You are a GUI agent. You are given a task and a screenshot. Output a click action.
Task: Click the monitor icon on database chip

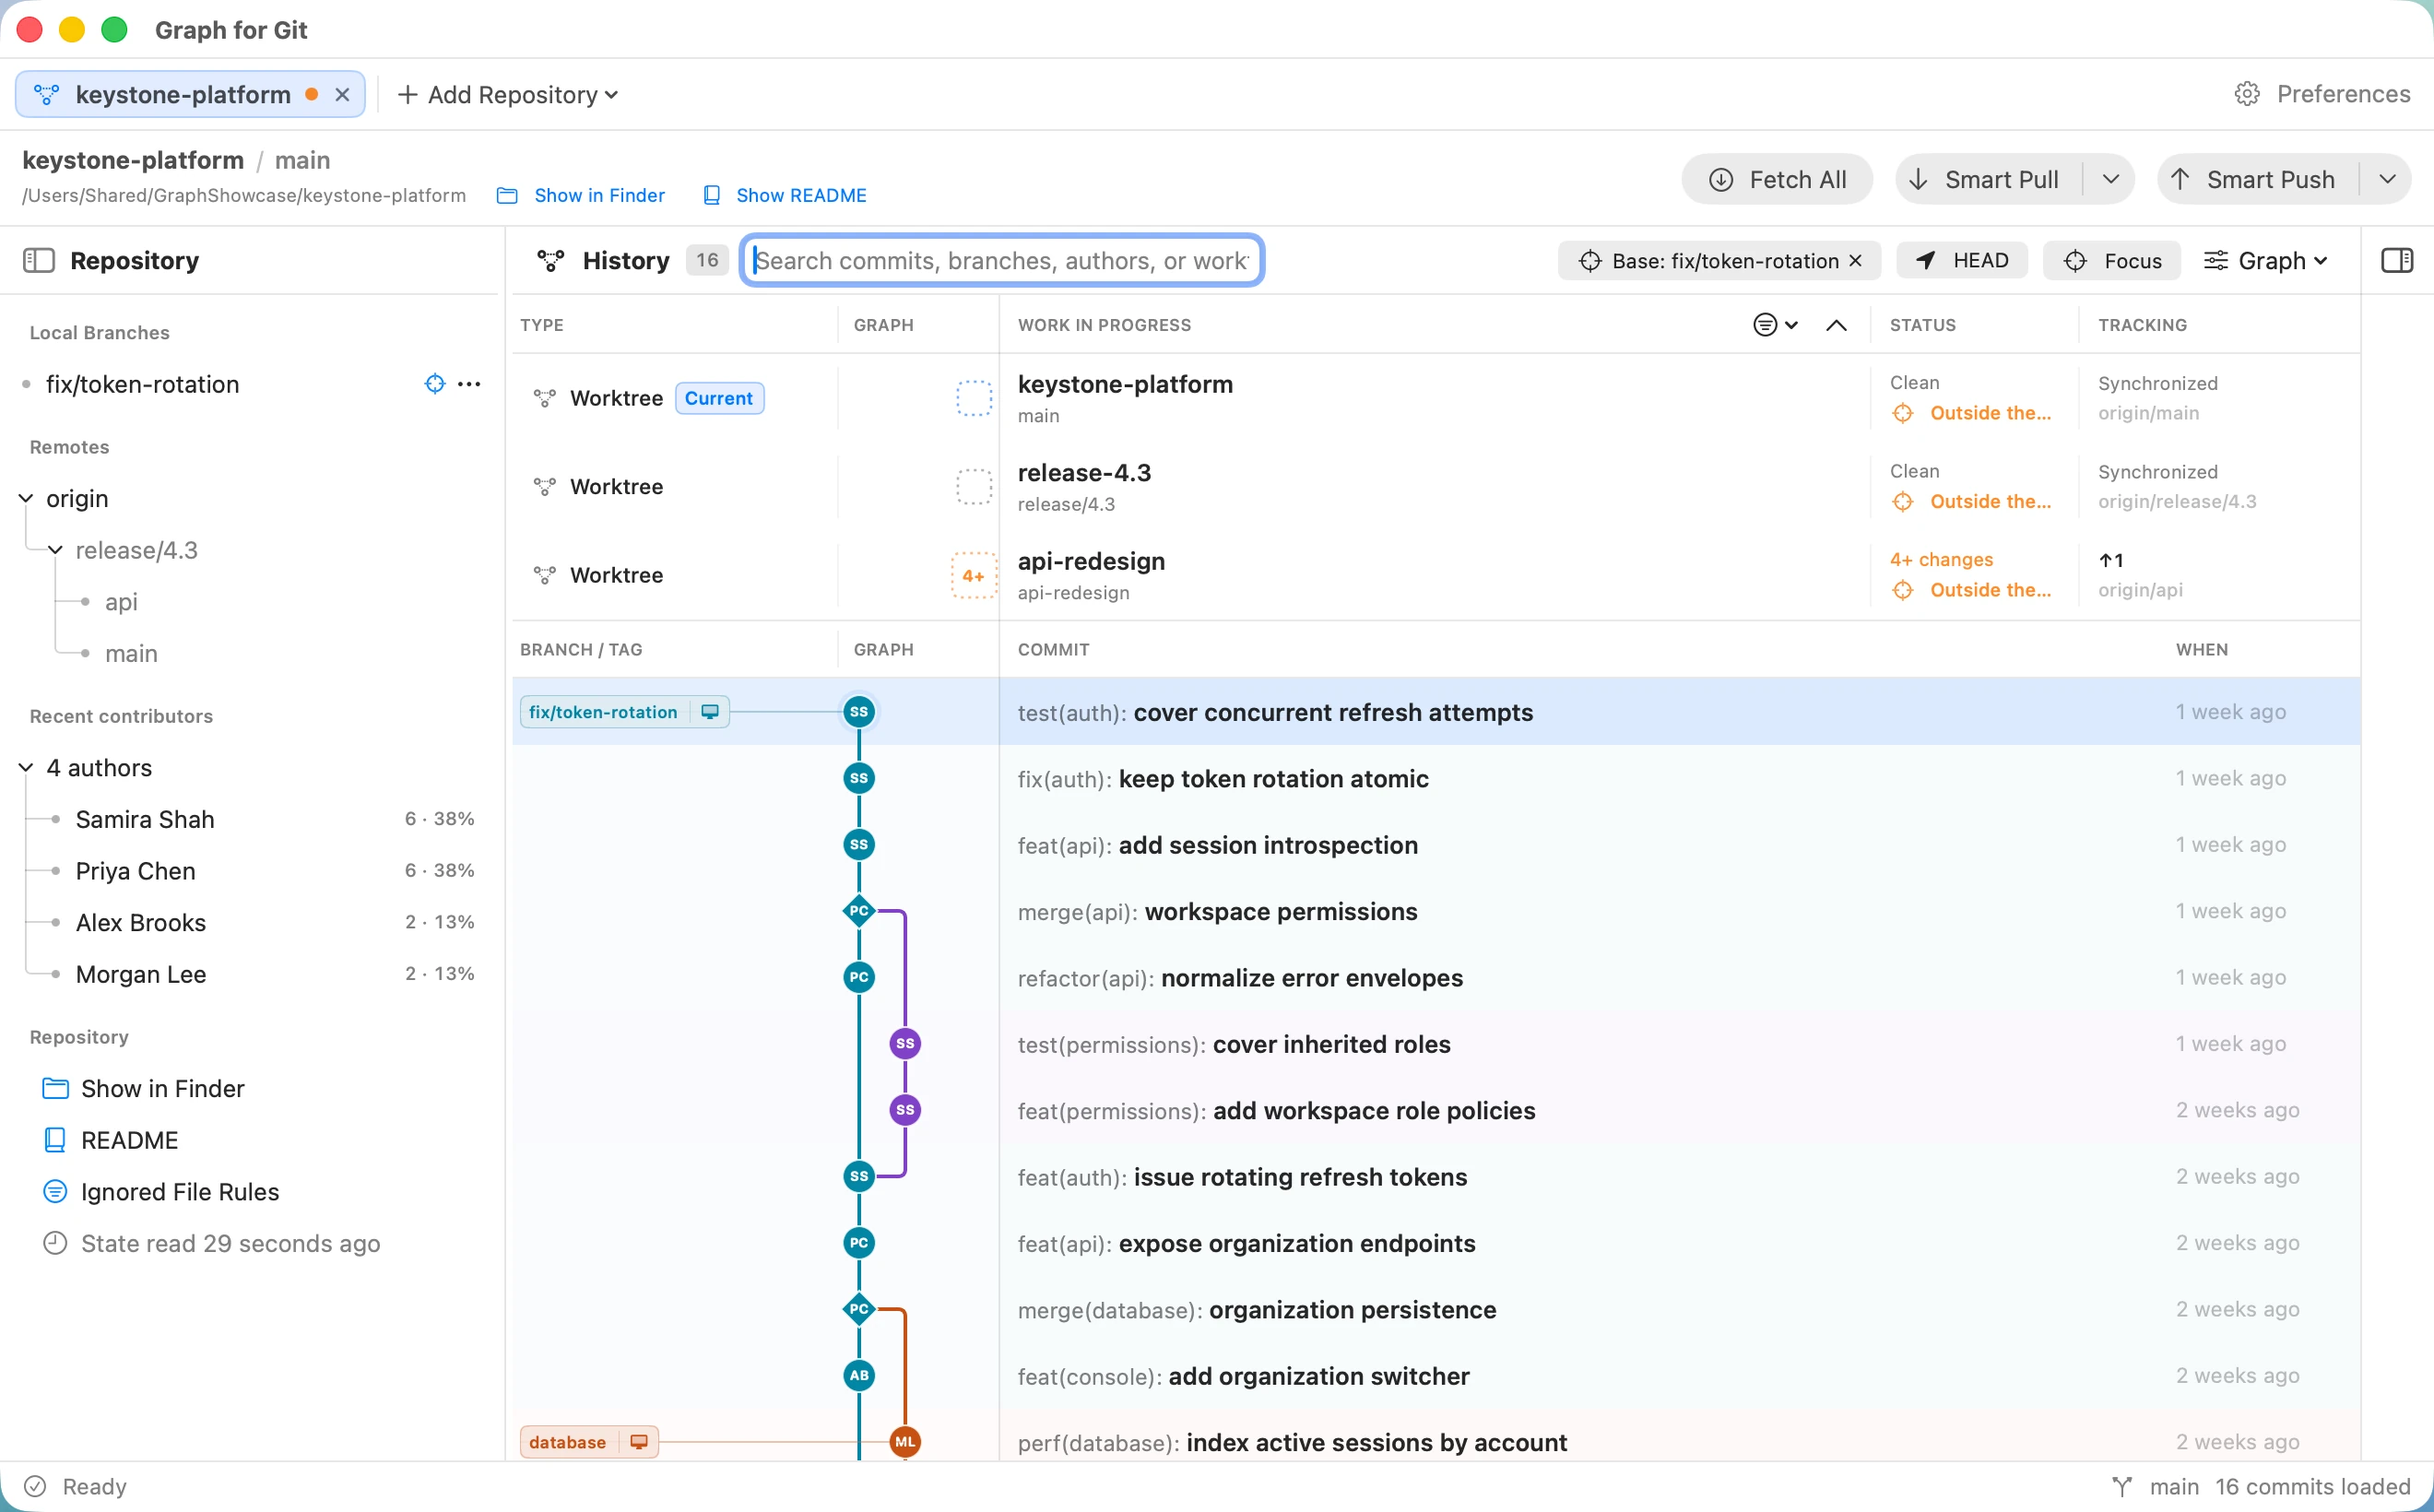point(639,1442)
